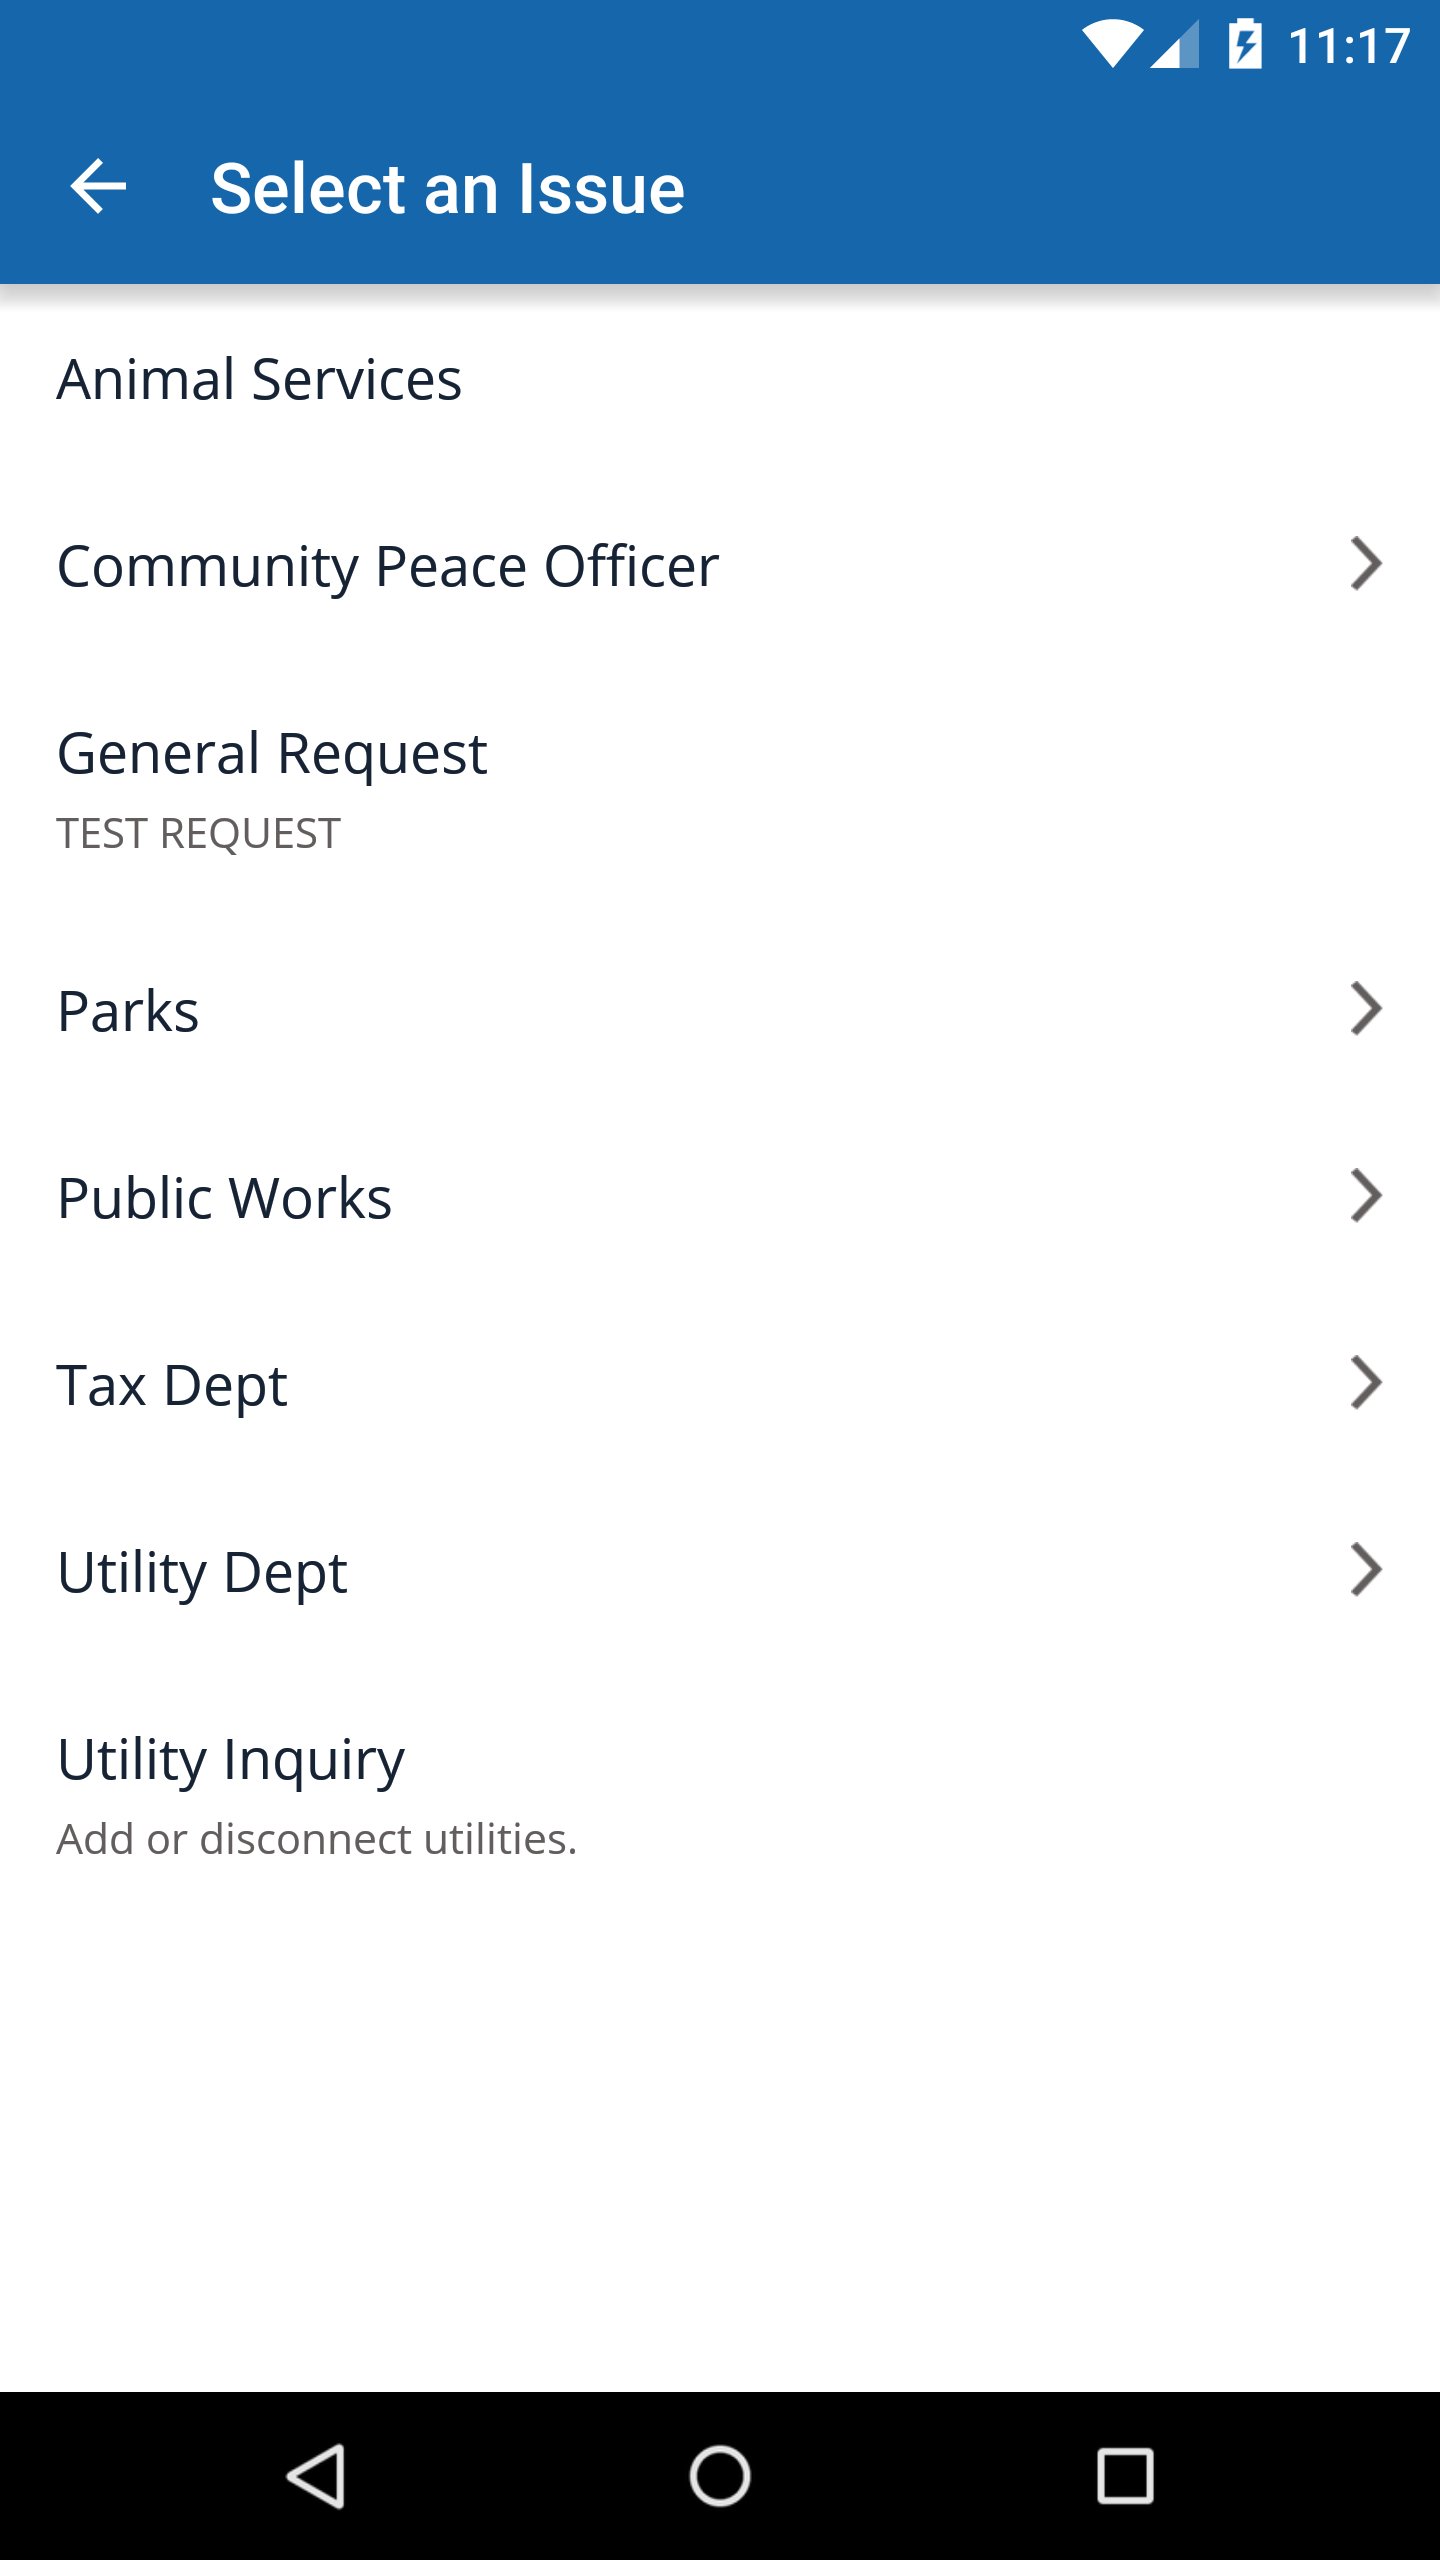Tap the cellular signal icon
This screenshot has height=2560, width=1440.
click(1175, 45)
